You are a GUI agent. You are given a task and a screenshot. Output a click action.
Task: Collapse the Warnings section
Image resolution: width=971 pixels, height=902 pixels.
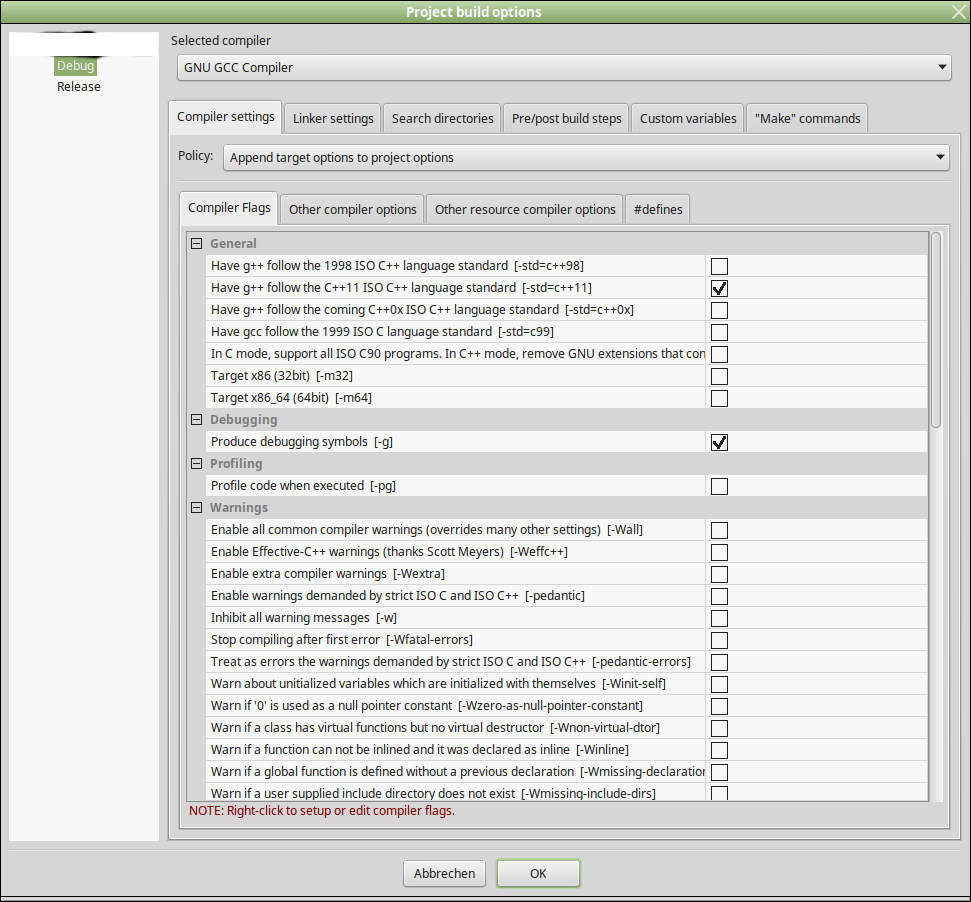click(x=196, y=508)
